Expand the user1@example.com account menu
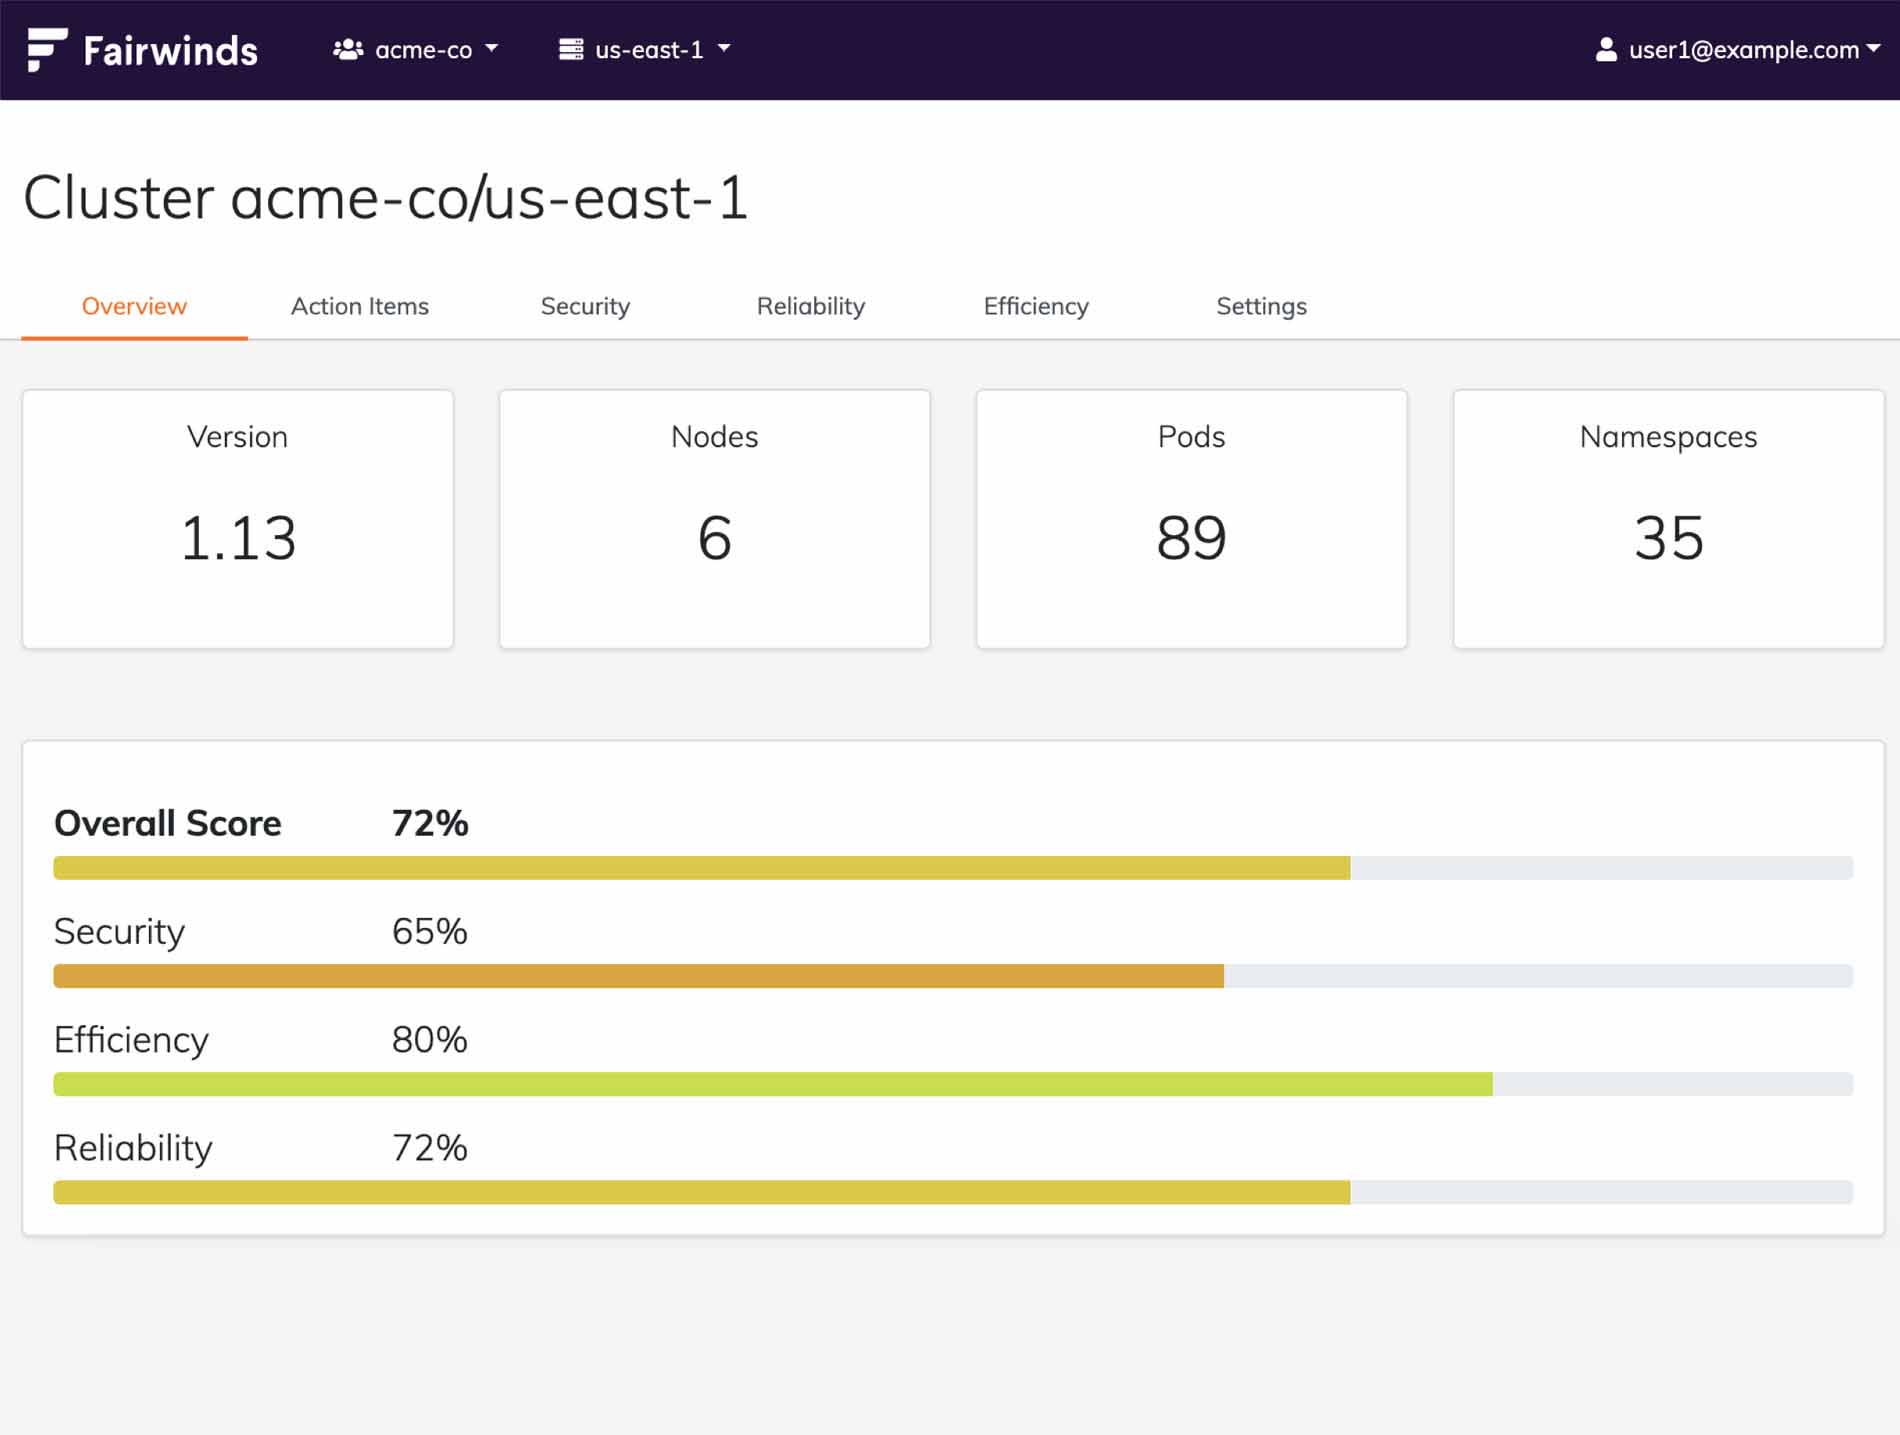The width and height of the screenshot is (1900, 1435). point(1738,50)
